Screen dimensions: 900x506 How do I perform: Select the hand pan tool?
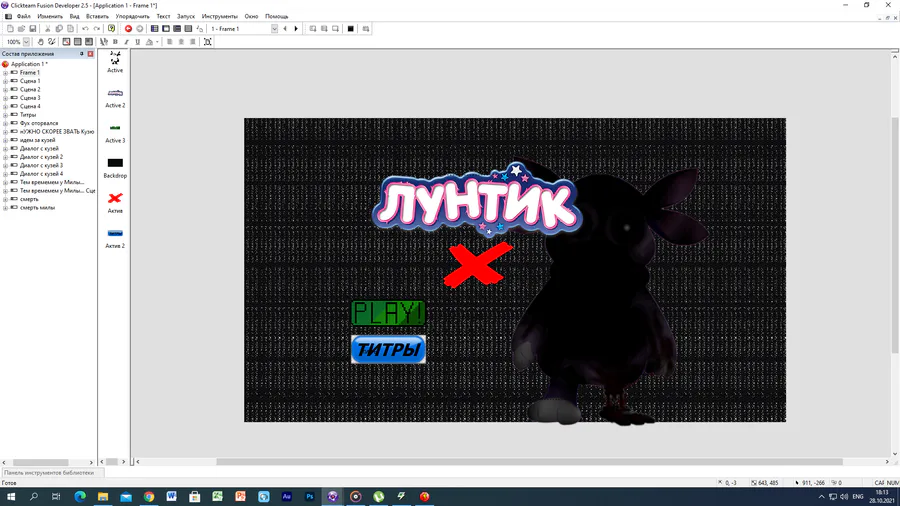click(40, 42)
